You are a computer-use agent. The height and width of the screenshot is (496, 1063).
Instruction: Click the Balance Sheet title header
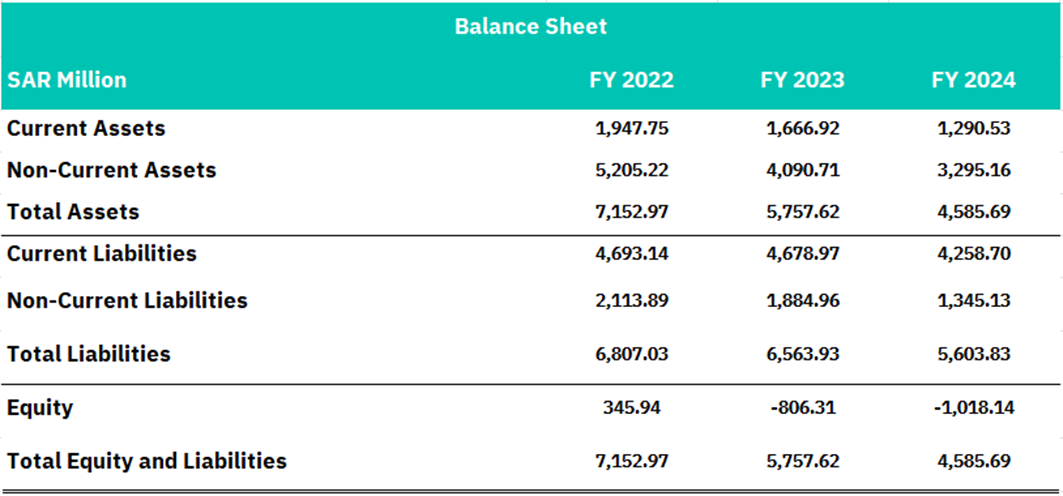click(x=531, y=26)
